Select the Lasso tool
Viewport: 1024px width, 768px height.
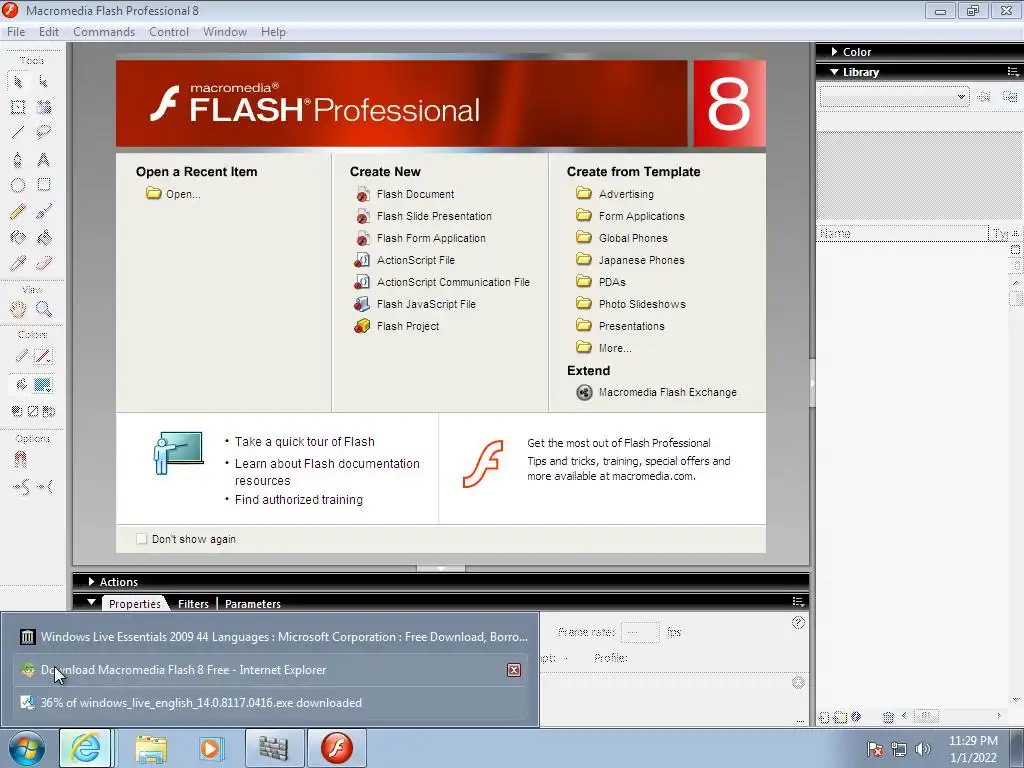(x=44, y=133)
